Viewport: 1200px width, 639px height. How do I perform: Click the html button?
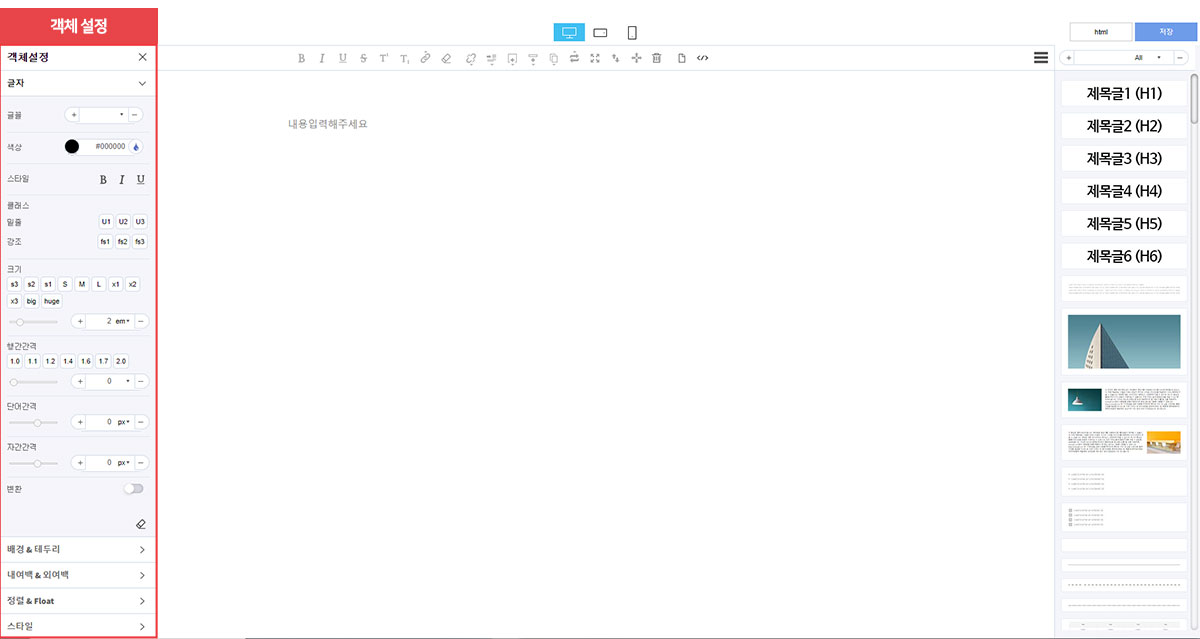pyautogui.click(x=1100, y=32)
